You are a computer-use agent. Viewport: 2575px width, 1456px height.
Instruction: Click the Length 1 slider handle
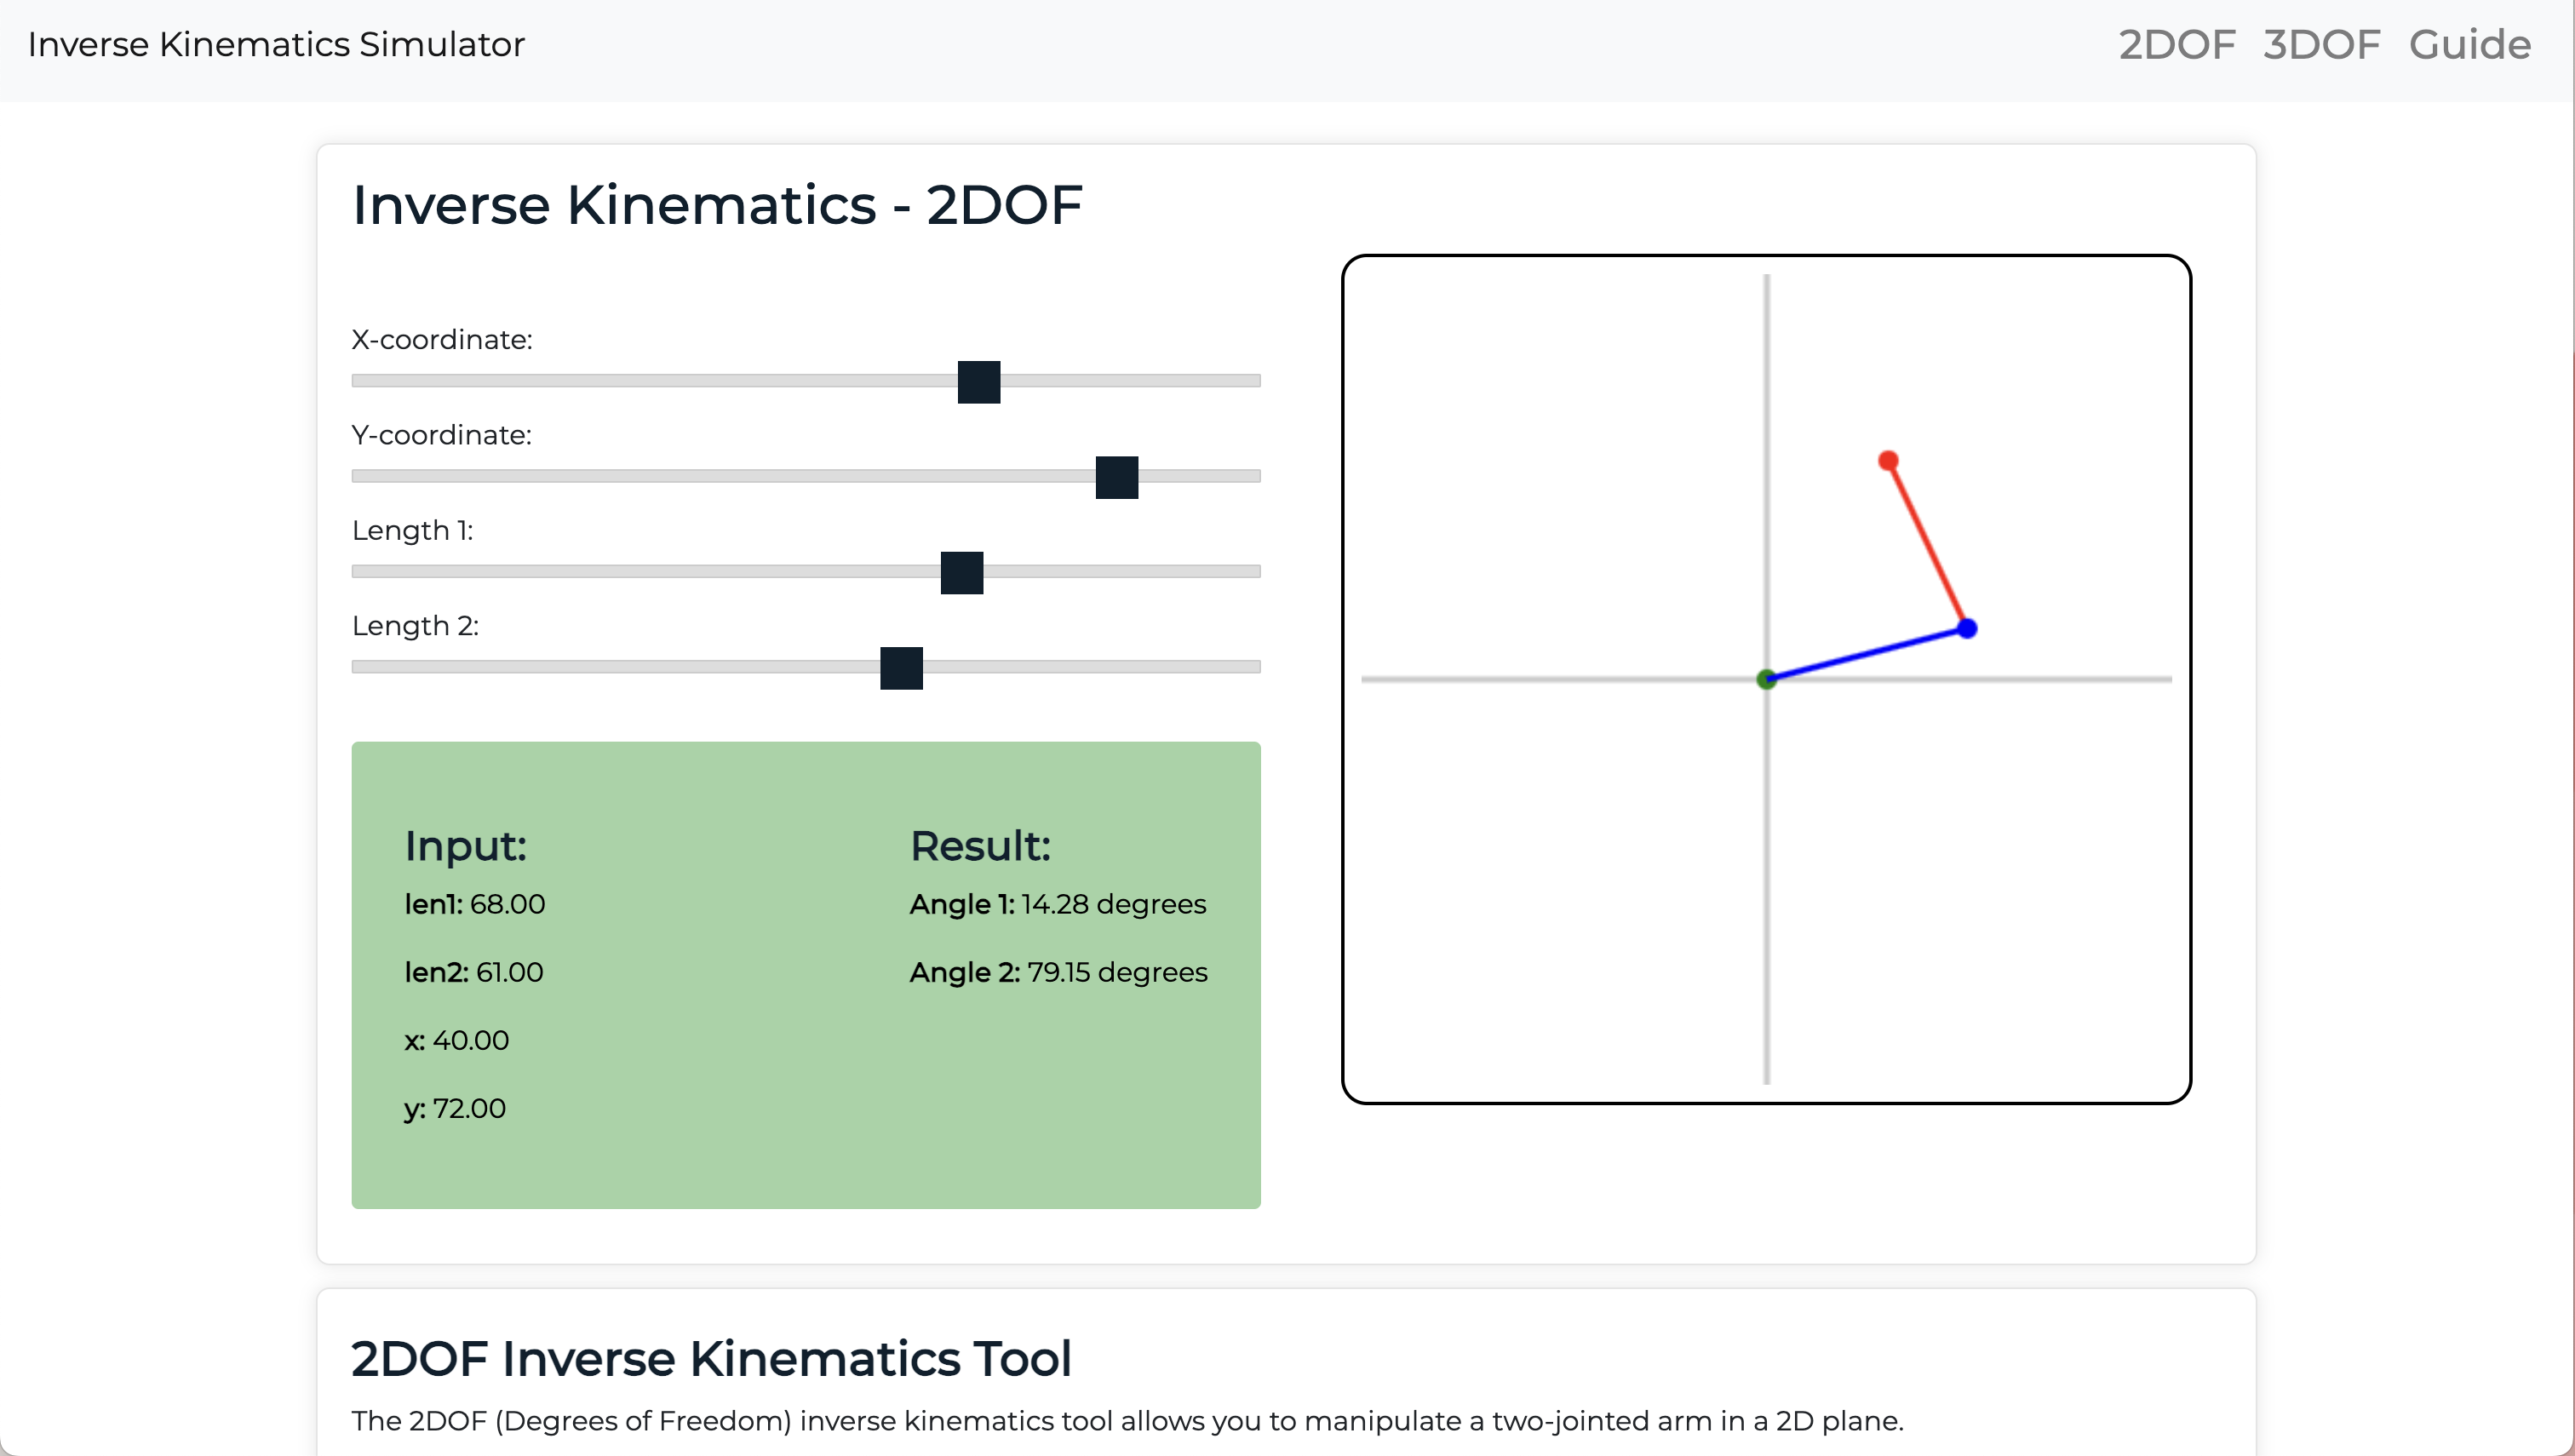point(961,573)
